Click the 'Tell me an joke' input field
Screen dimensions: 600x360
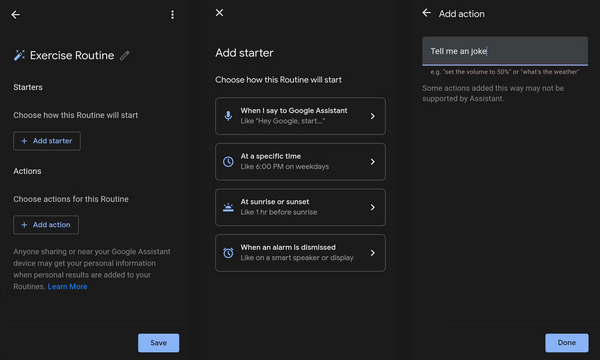(x=505, y=51)
